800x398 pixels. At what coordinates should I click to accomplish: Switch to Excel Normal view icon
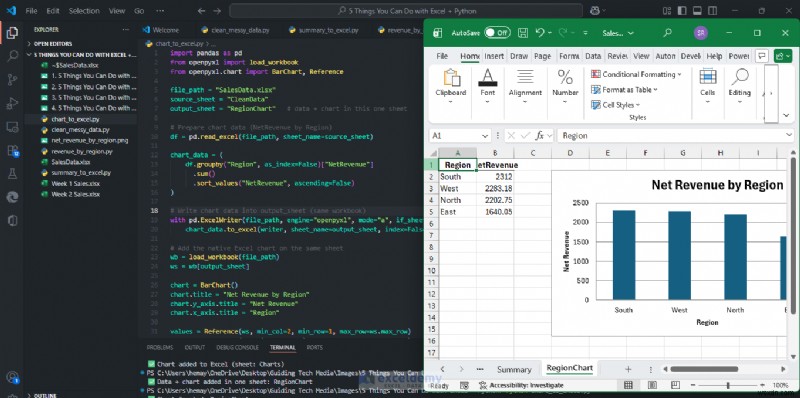point(629,385)
